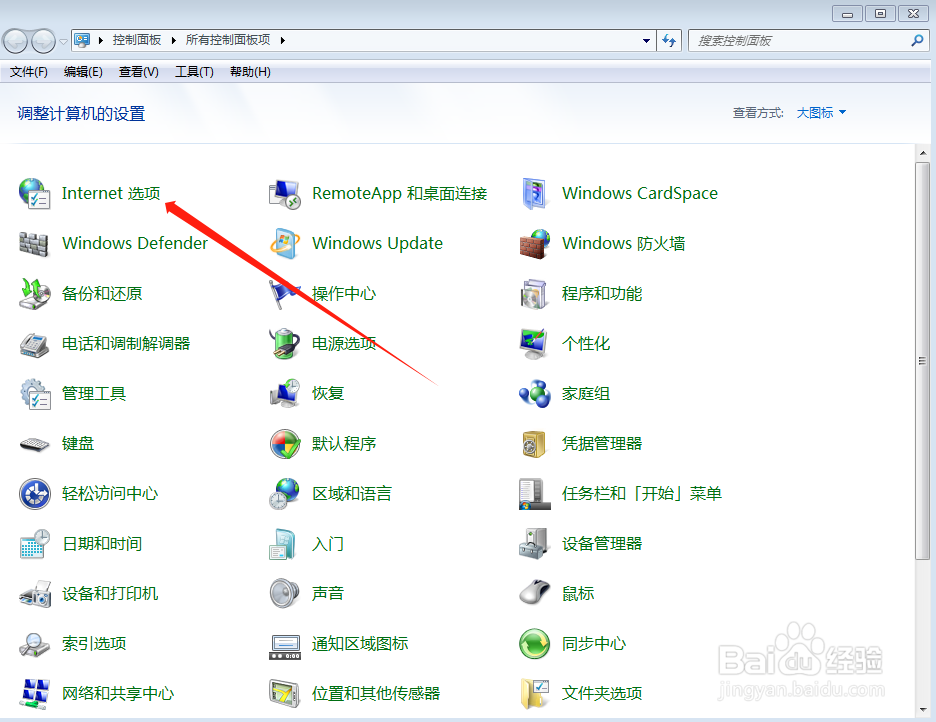
Task: Open recent pages dropdown beside forward button
Action: pos(63,42)
